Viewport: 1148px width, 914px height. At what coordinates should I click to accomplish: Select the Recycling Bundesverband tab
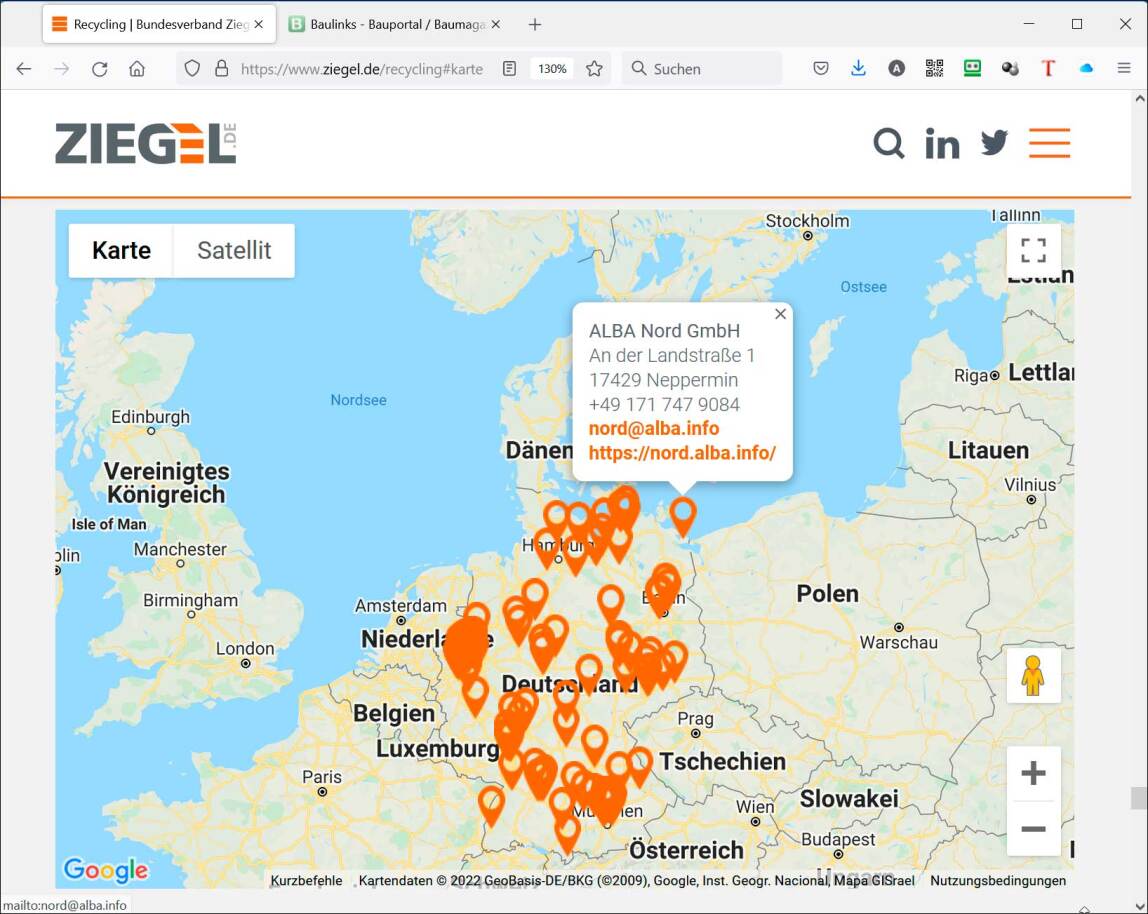coord(160,24)
